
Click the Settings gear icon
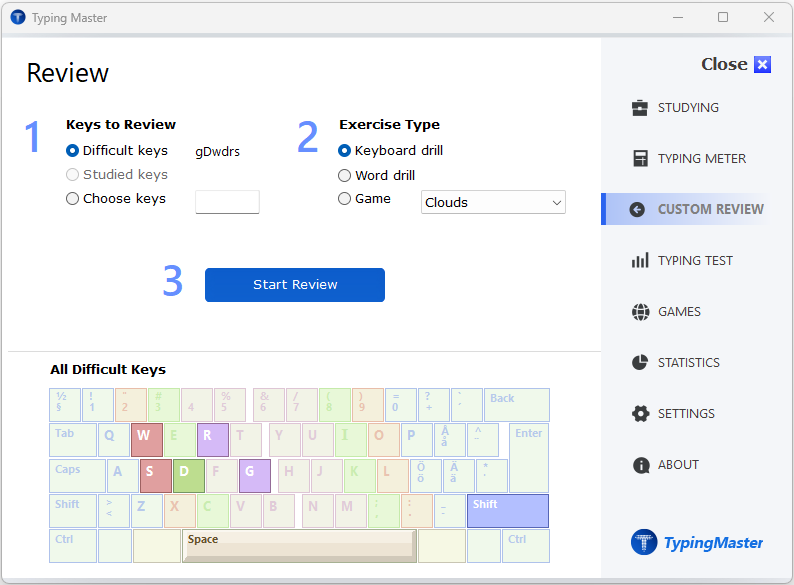641,413
